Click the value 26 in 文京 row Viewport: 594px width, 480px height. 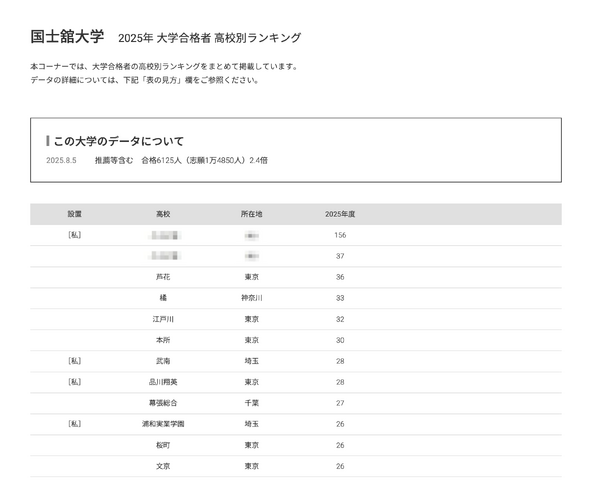tap(340, 466)
